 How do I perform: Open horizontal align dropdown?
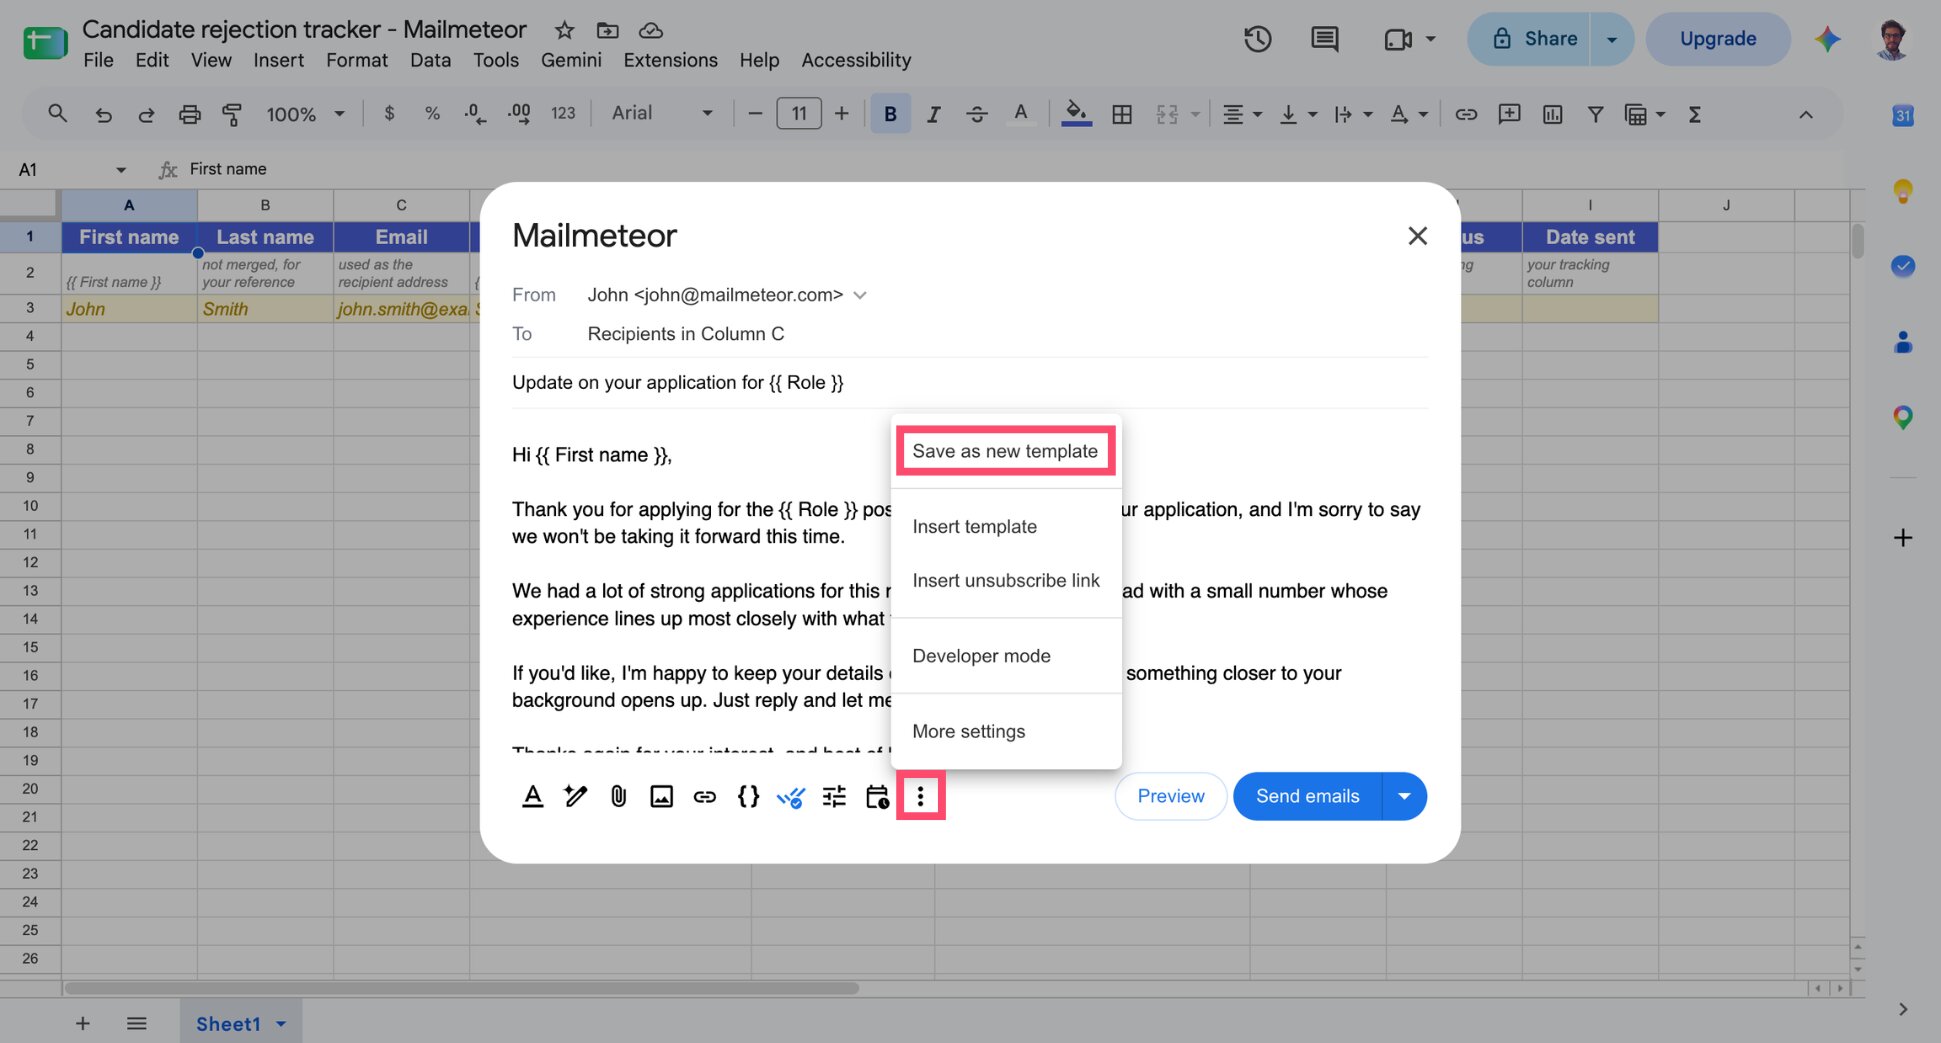pos(1242,114)
